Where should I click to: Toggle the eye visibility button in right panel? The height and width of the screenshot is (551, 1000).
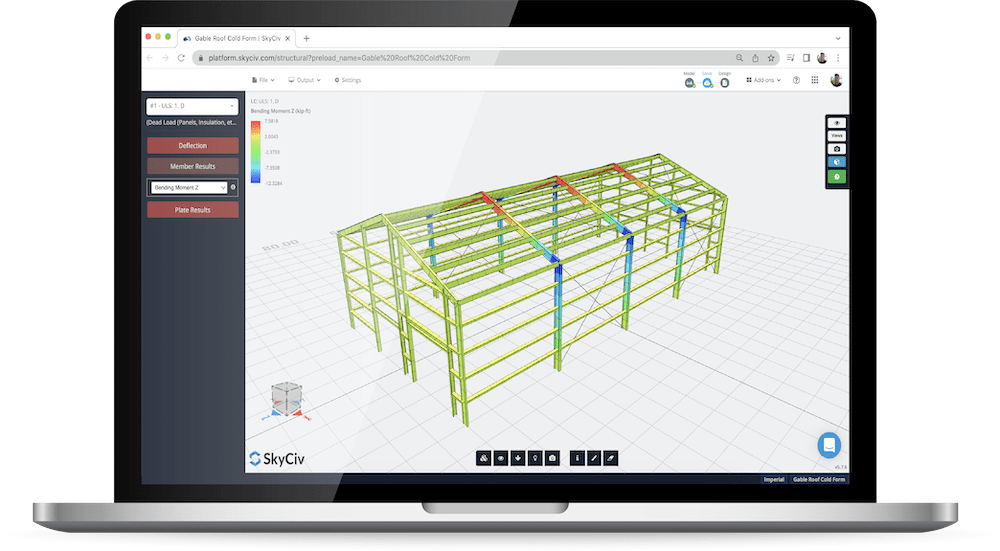pos(837,123)
